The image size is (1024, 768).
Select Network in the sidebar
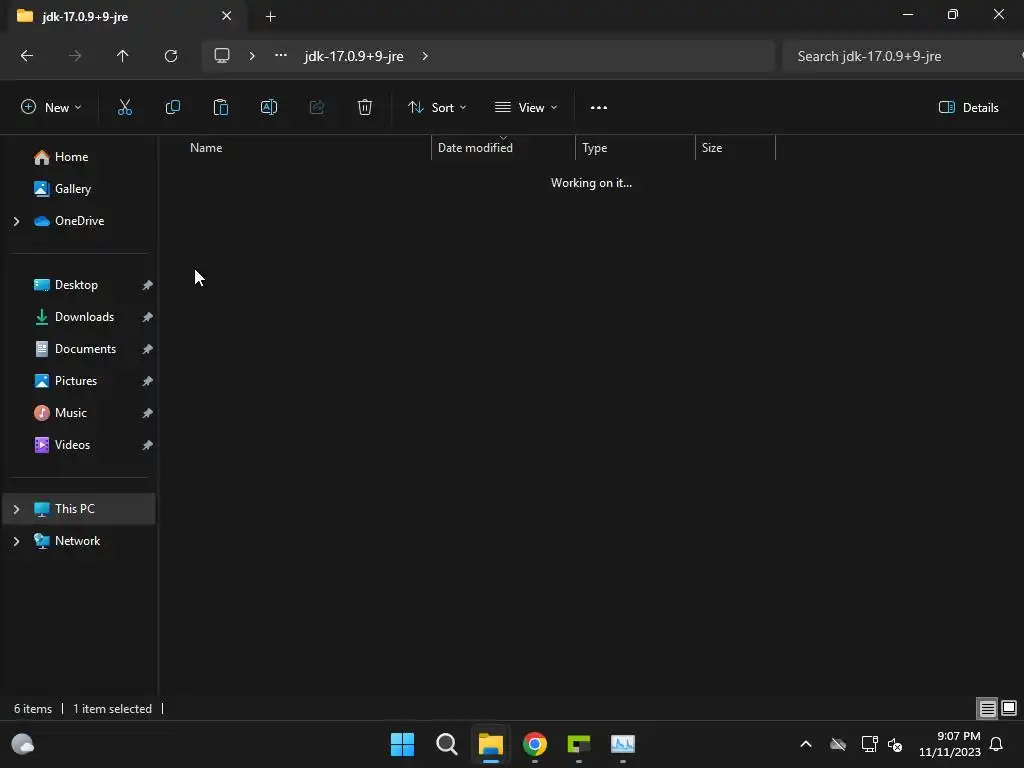click(77, 541)
